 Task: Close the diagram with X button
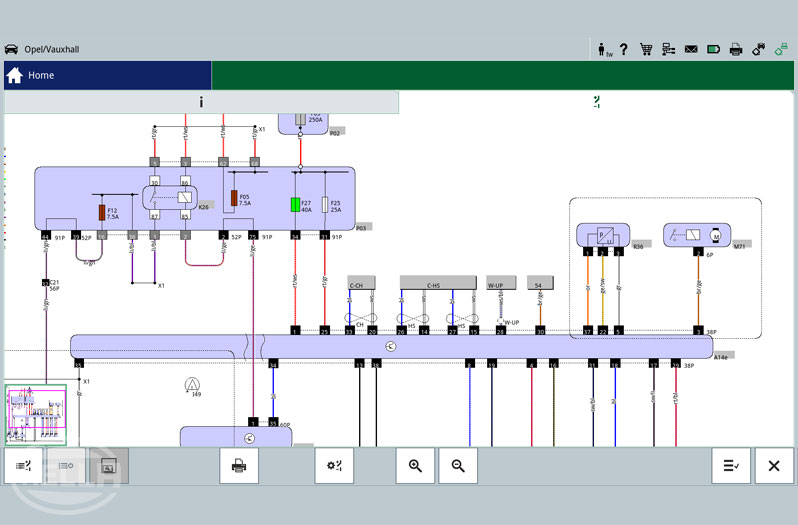coord(774,466)
